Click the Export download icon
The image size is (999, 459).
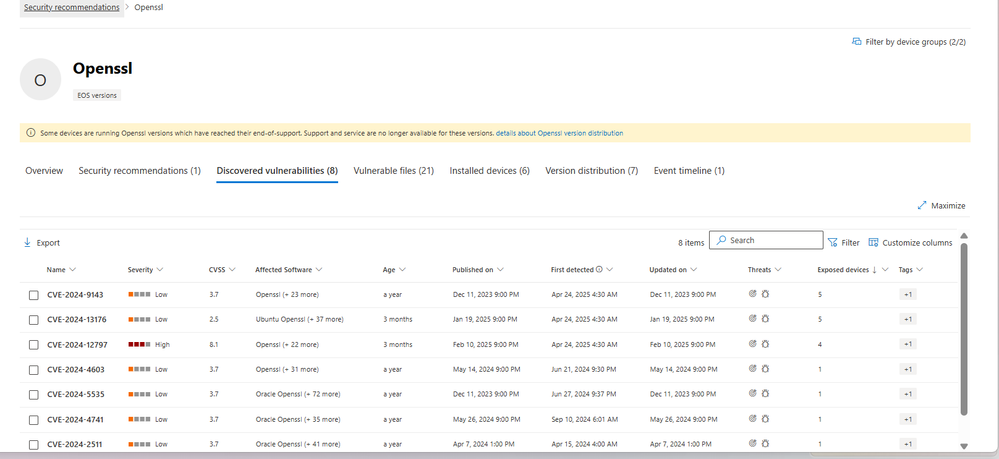[x=27, y=243]
